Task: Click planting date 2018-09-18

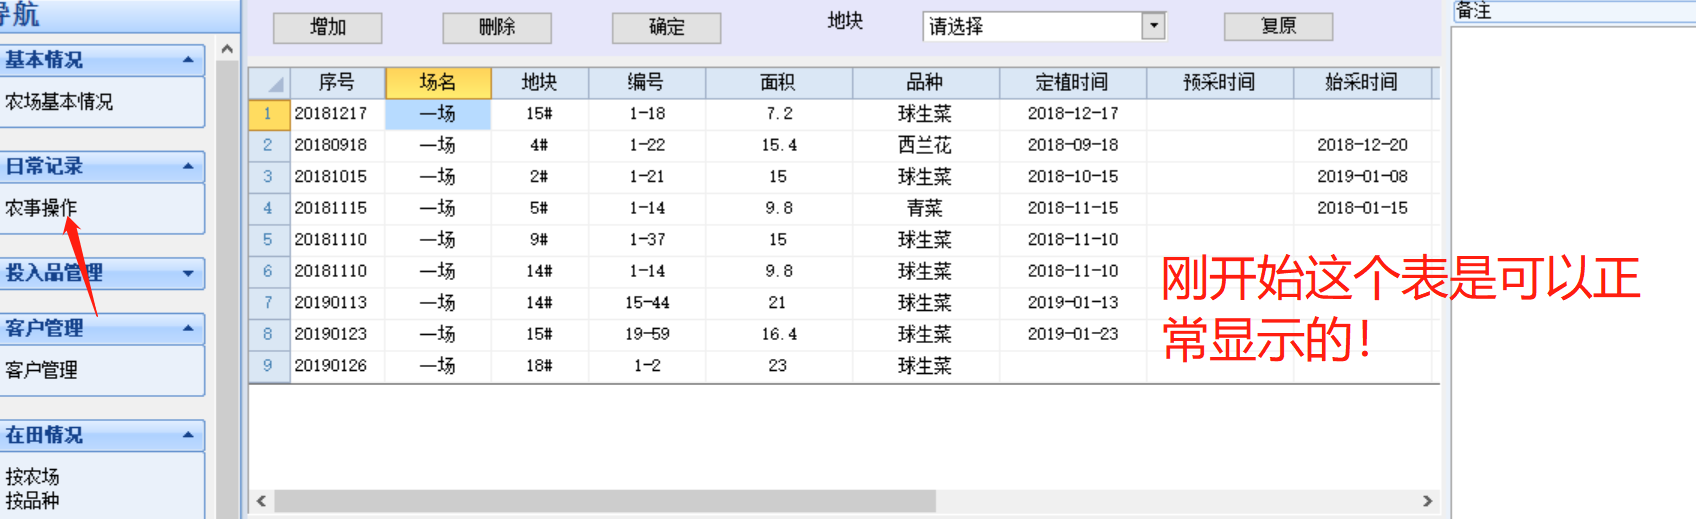Action: [1072, 145]
